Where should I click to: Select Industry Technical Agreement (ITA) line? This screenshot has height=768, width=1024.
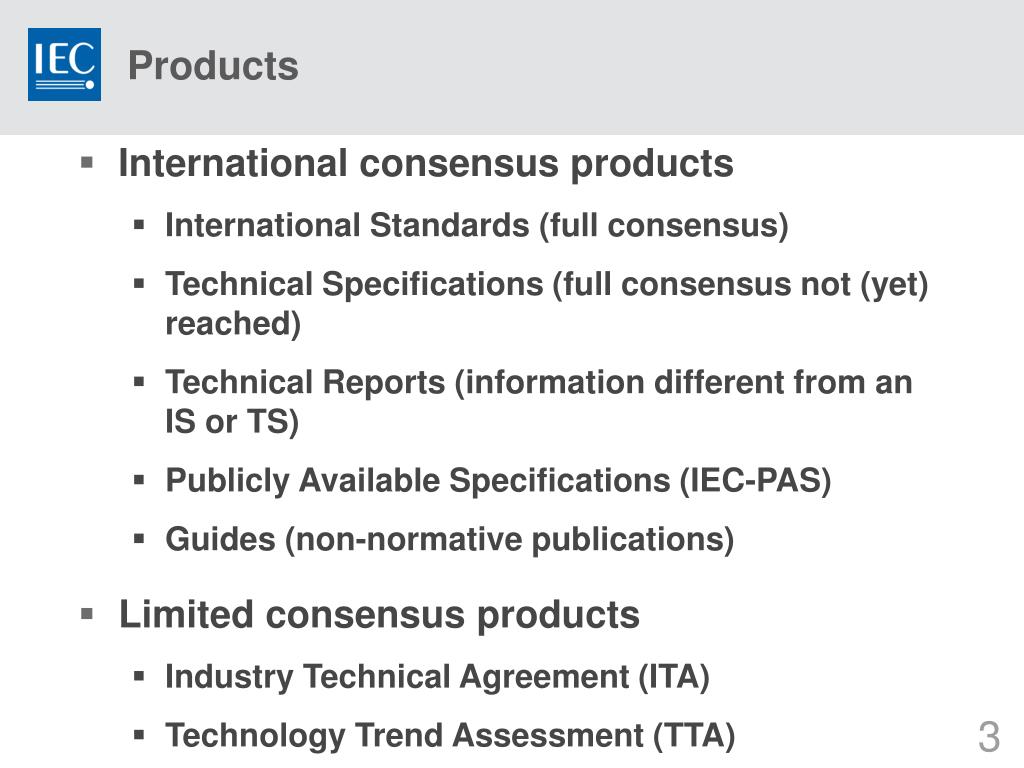point(438,677)
